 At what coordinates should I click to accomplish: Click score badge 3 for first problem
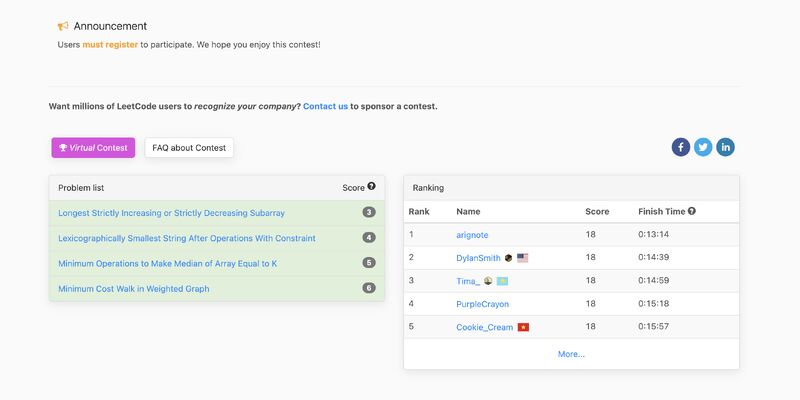coord(369,212)
